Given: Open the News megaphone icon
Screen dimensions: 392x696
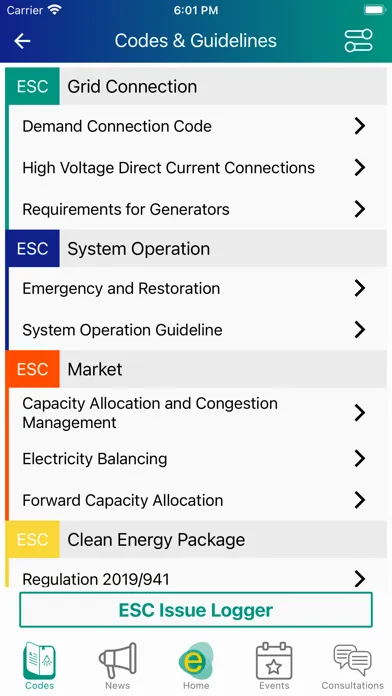Looking at the screenshot, I should pos(118,661).
